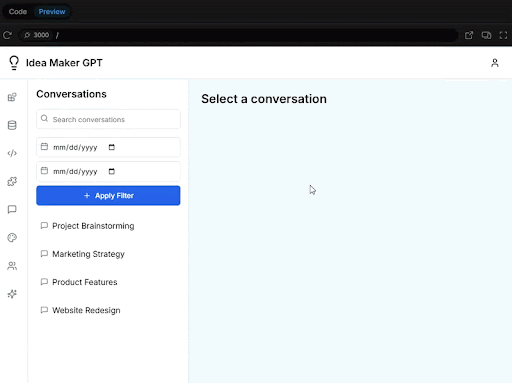The image size is (512, 383).
Task: Open calendar picker on first date field
Action: (x=112, y=147)
